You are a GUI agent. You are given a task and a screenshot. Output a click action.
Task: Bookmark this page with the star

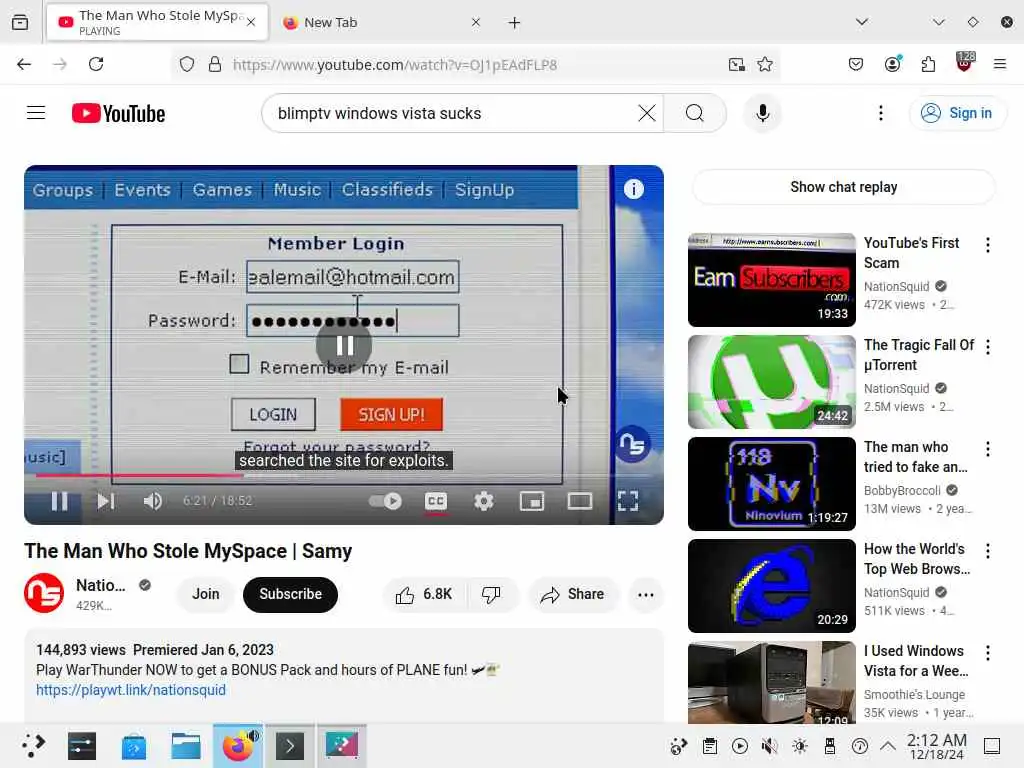[x=765, y=64]
